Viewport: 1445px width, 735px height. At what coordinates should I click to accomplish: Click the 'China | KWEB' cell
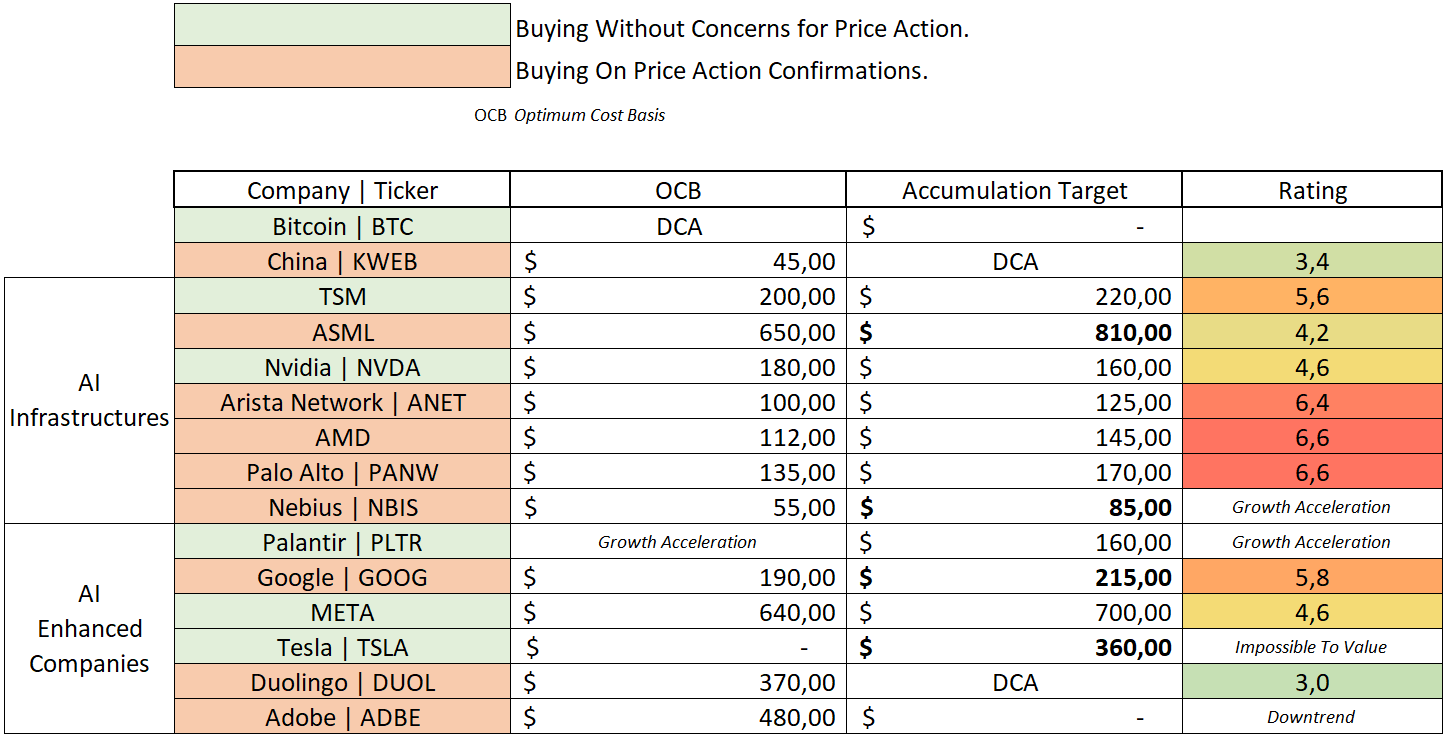(x=342, y=261)
